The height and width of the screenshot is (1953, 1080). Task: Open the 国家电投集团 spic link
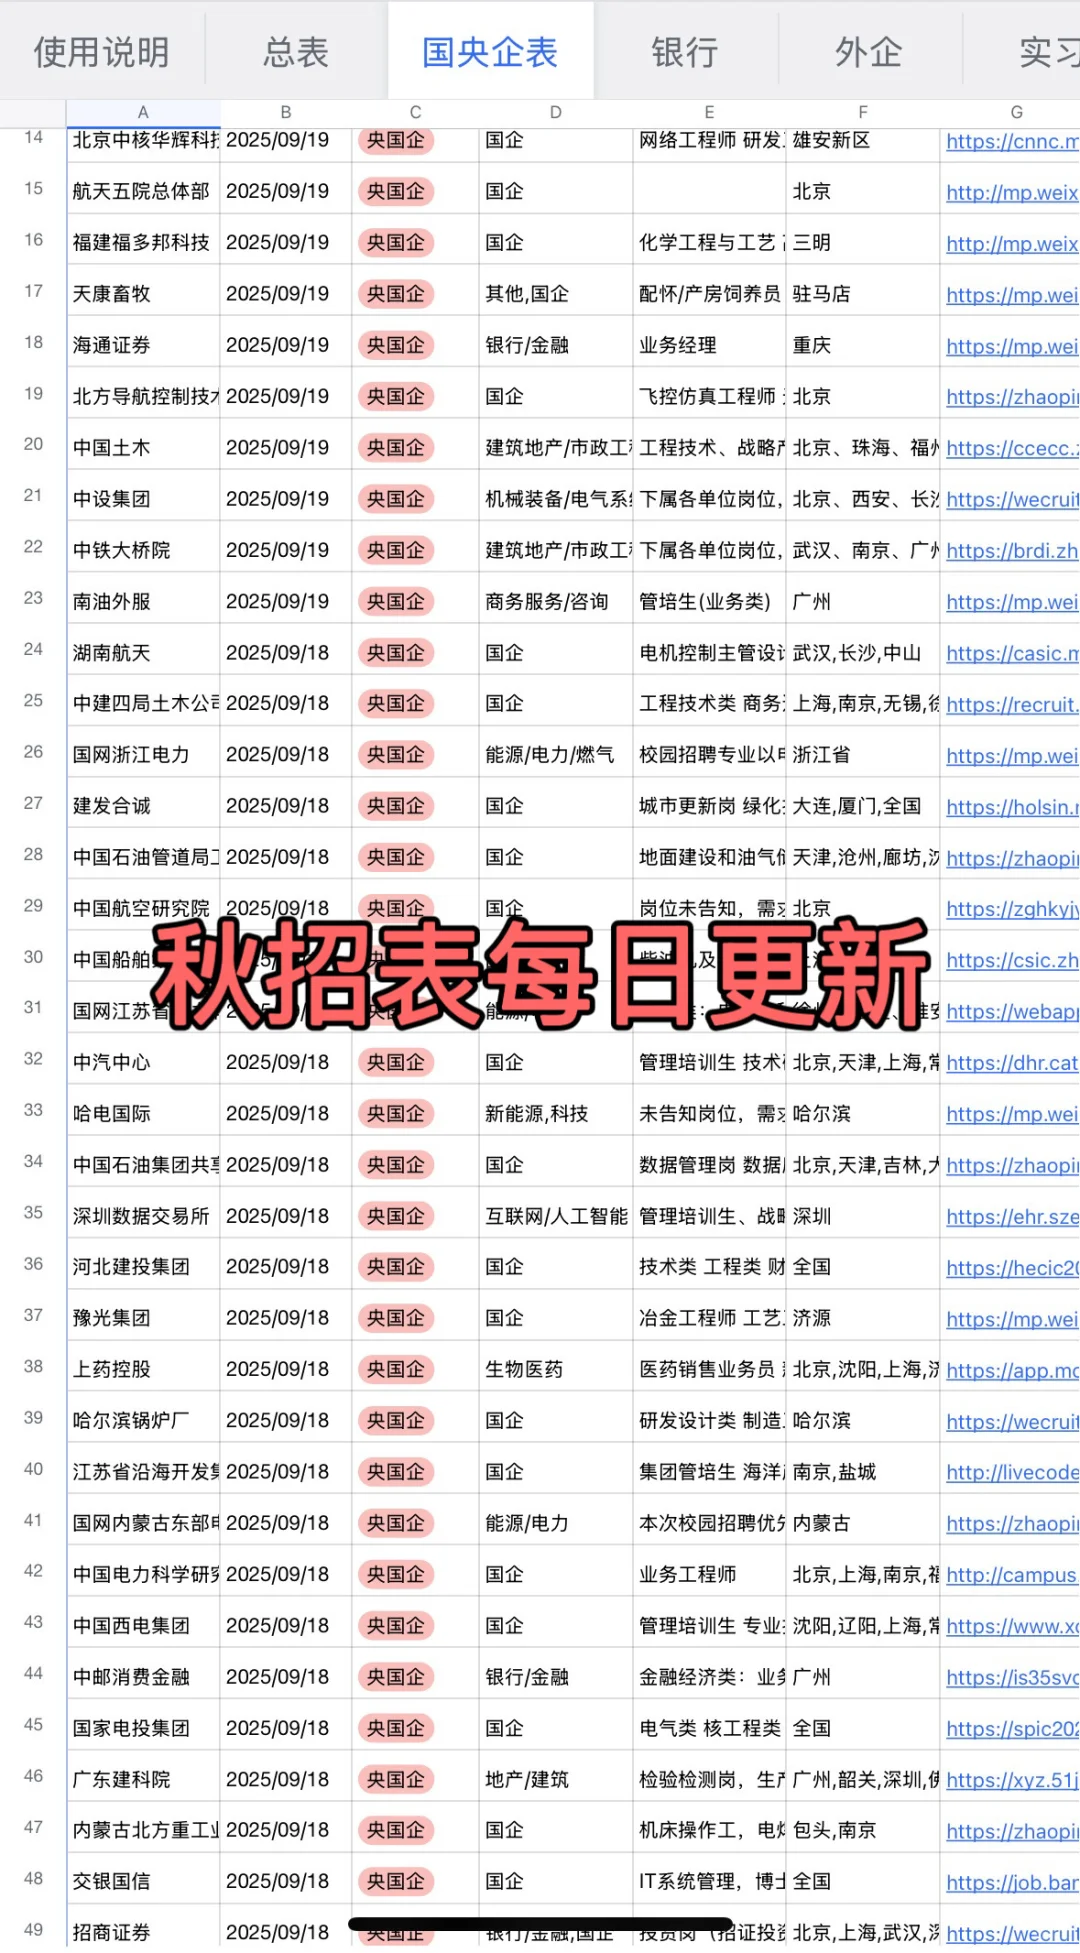point(1012,1729)
